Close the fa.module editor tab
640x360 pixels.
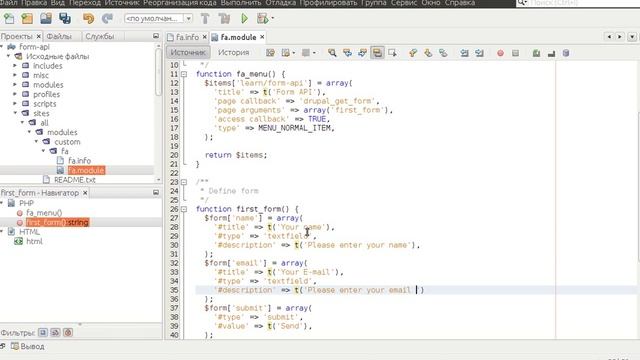click(x=262, y=37)
